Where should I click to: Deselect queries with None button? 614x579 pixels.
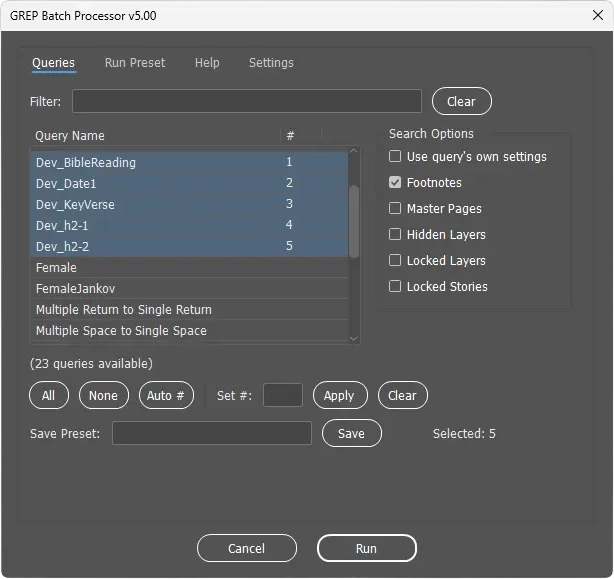point(103,395)
